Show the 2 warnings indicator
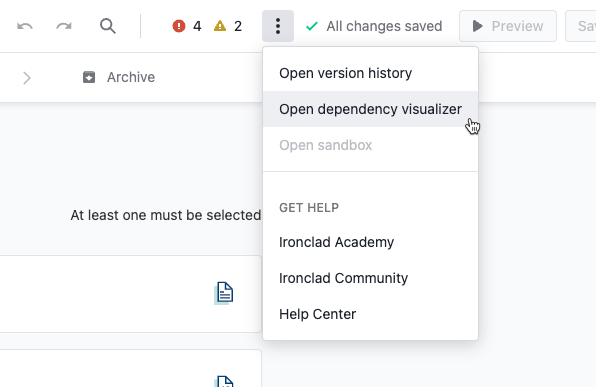 pos(228,26)
